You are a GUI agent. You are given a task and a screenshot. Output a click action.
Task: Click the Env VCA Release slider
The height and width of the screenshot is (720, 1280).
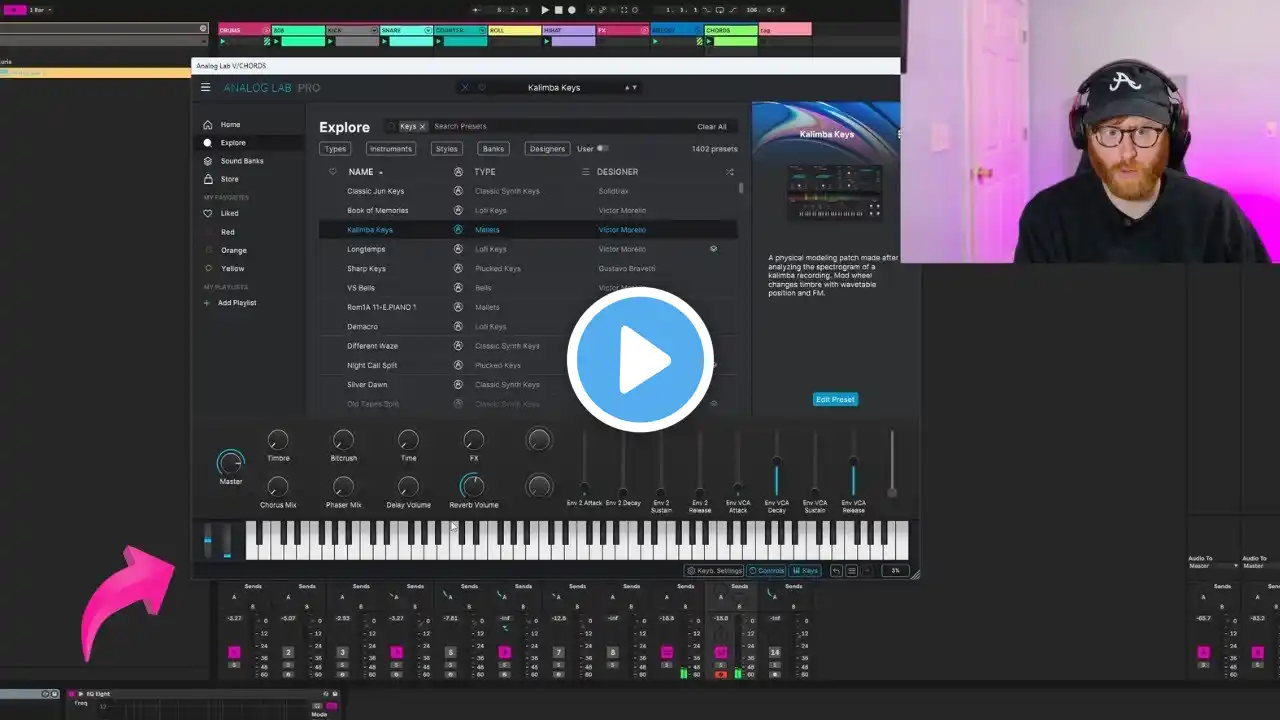click(x=853, y=463)
